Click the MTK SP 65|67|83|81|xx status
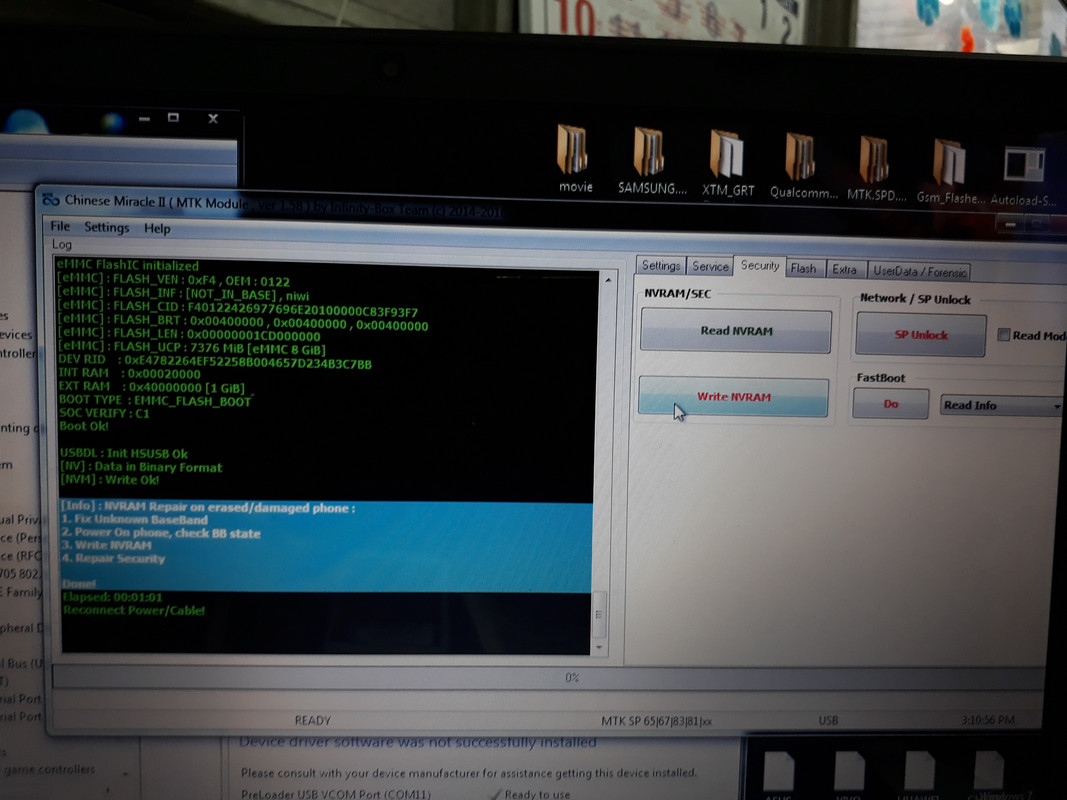The image size is (1067, 800). 656,720
